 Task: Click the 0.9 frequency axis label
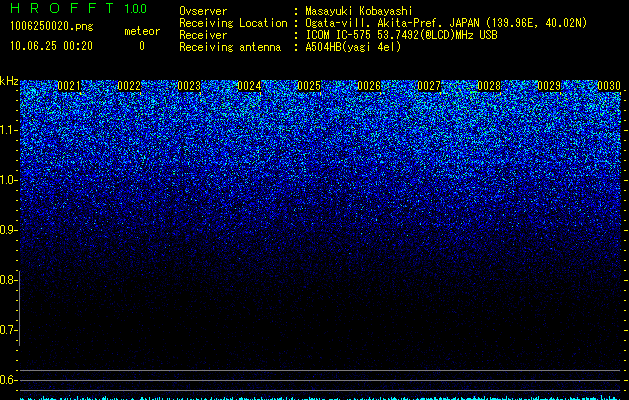pyautogui.click(x=8, y=230)
